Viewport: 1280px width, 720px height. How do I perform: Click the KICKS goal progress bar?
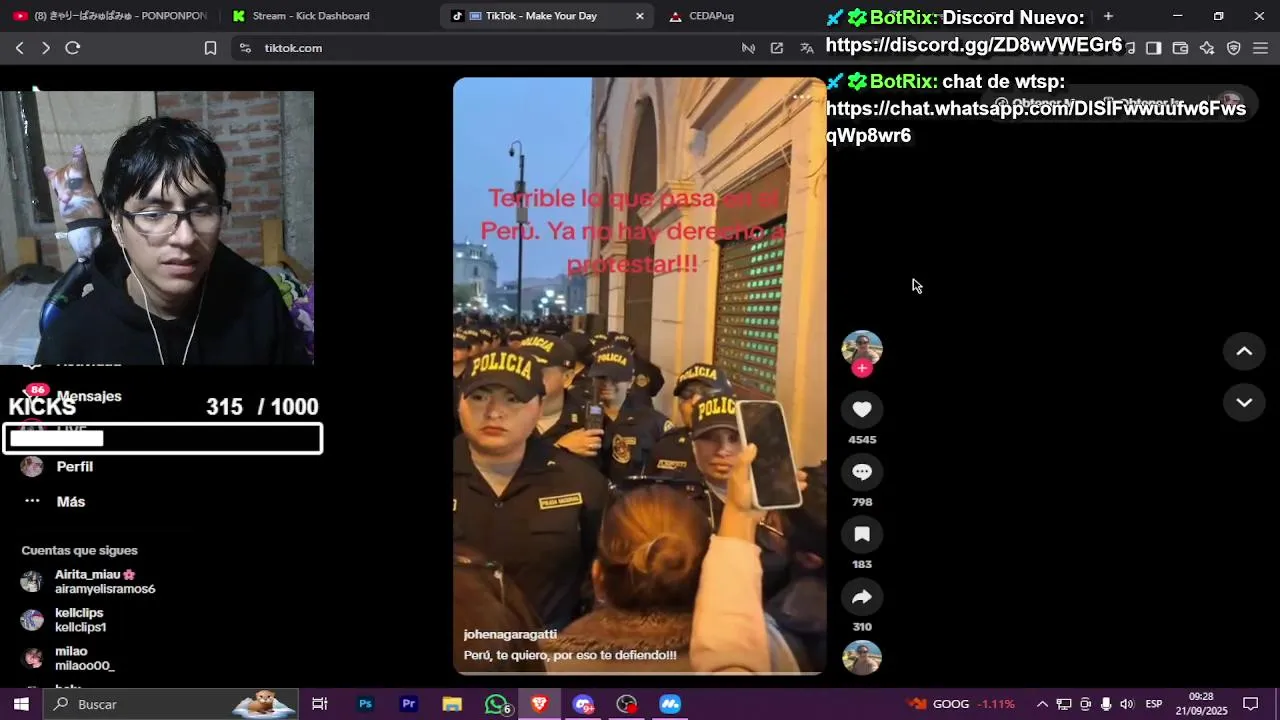coord(163,438)
